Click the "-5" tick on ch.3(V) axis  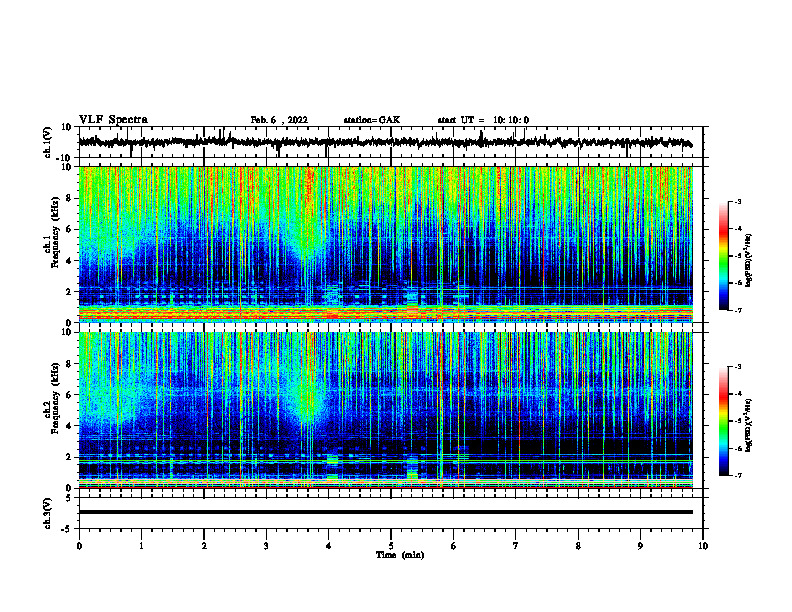(67, 529)
